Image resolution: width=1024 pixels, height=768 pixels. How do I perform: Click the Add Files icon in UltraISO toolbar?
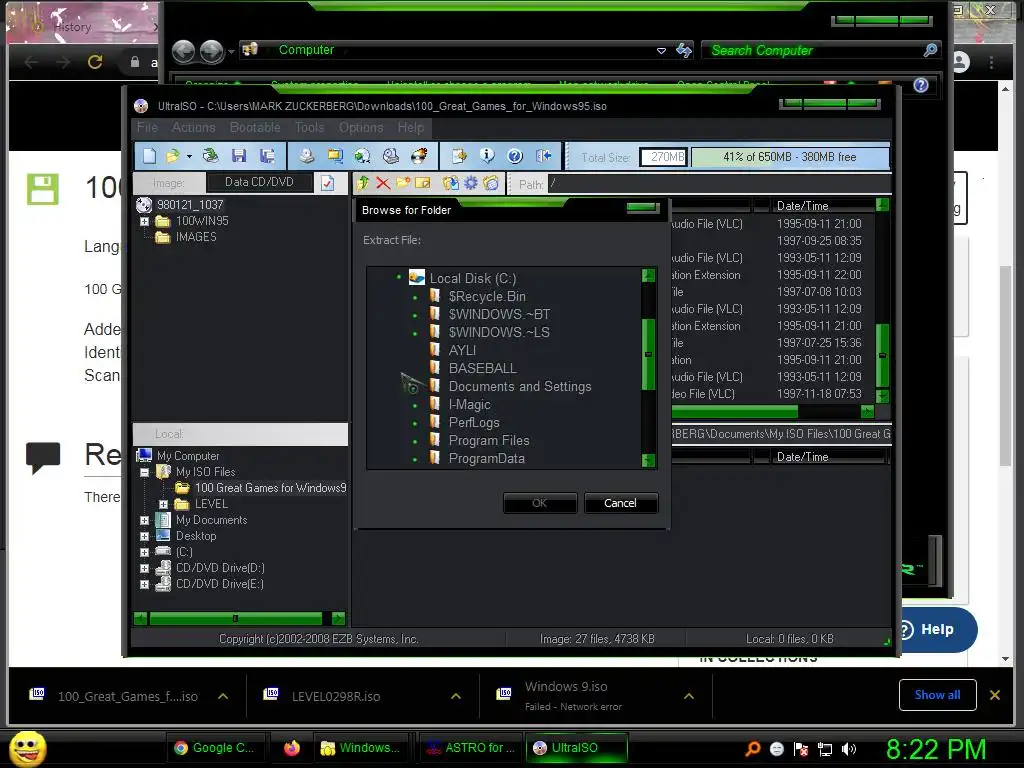tap(459, 156)
